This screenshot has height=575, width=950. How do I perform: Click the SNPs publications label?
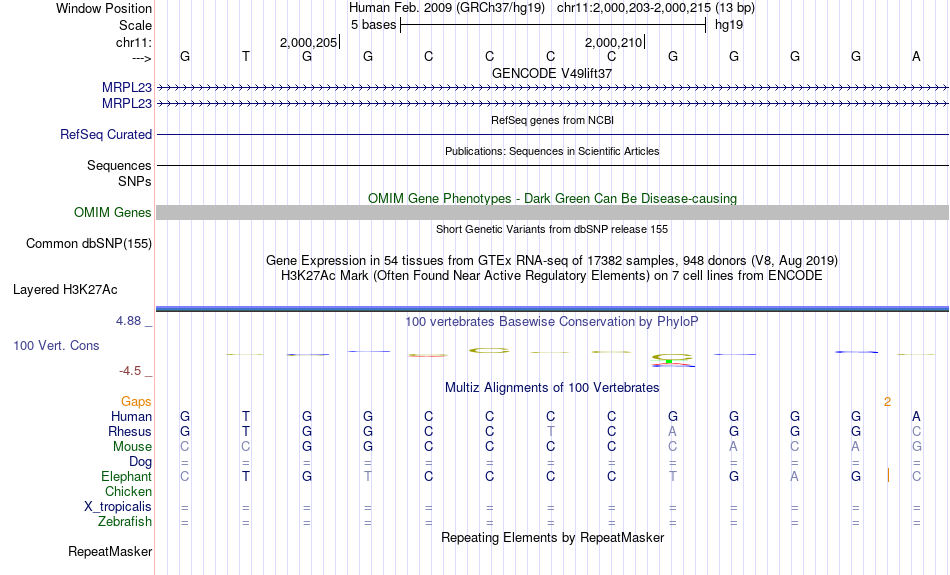(x=135, y=181)
